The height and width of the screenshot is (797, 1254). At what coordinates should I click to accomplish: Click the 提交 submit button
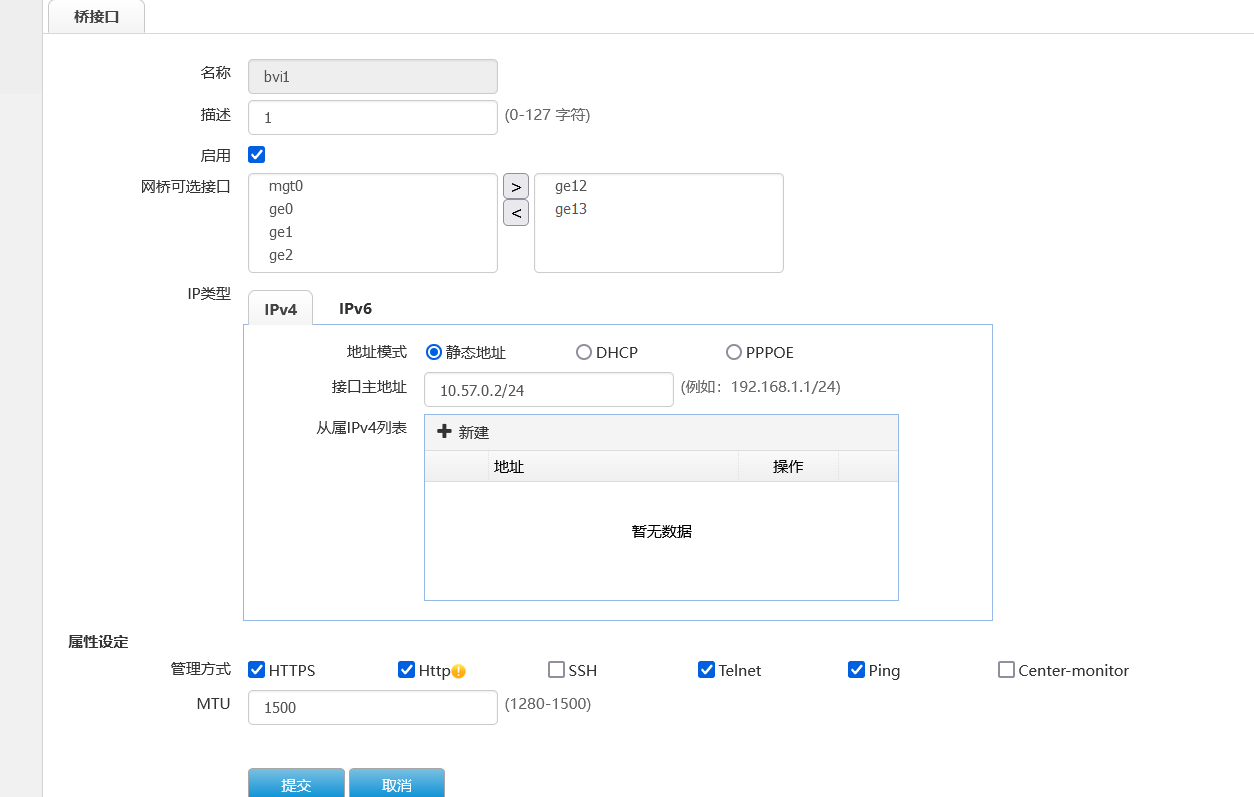tap(296, 784)
